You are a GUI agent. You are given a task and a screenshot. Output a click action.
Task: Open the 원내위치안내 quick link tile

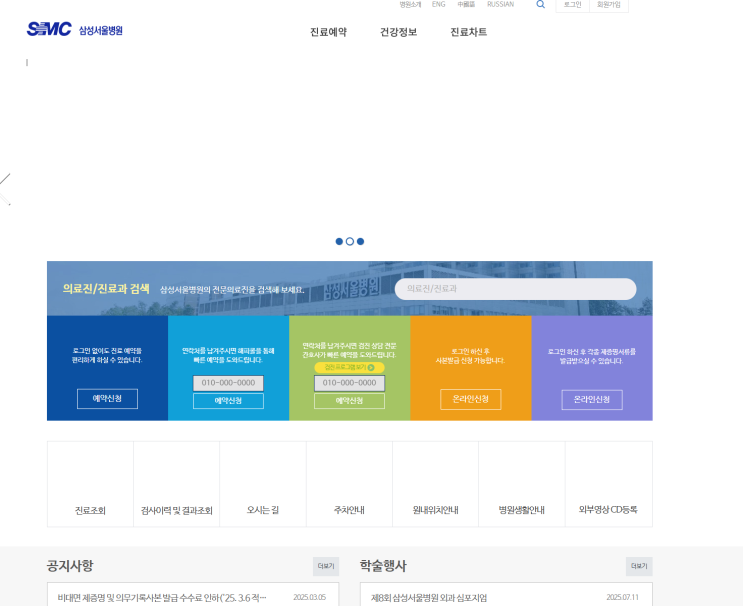435,484
